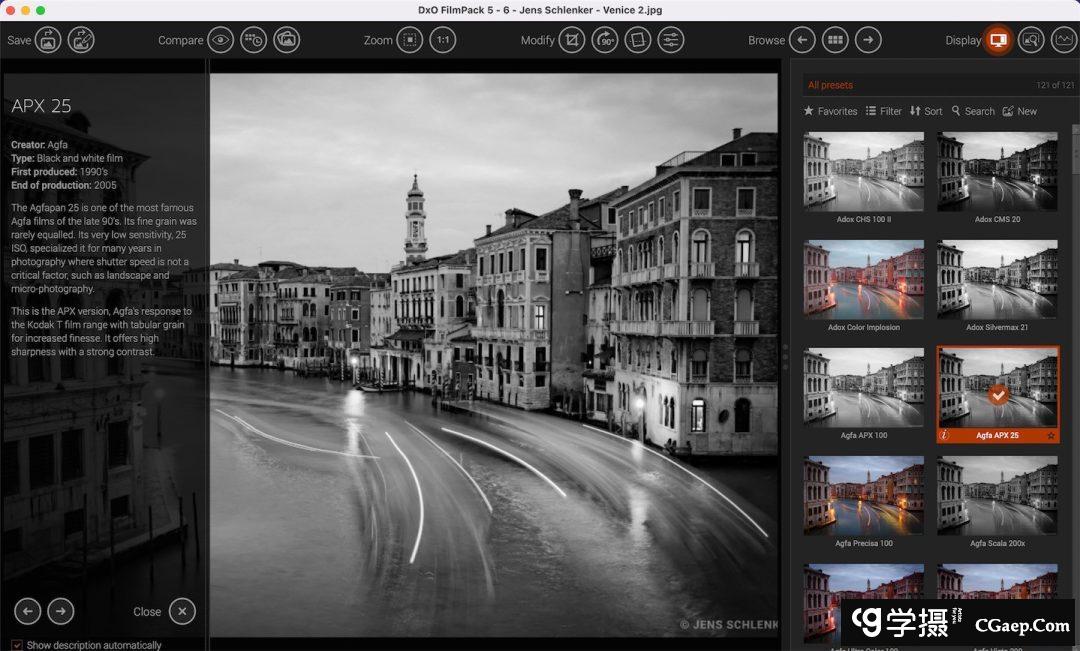
Task: Click Search in the presets panel
Action: 973,111
